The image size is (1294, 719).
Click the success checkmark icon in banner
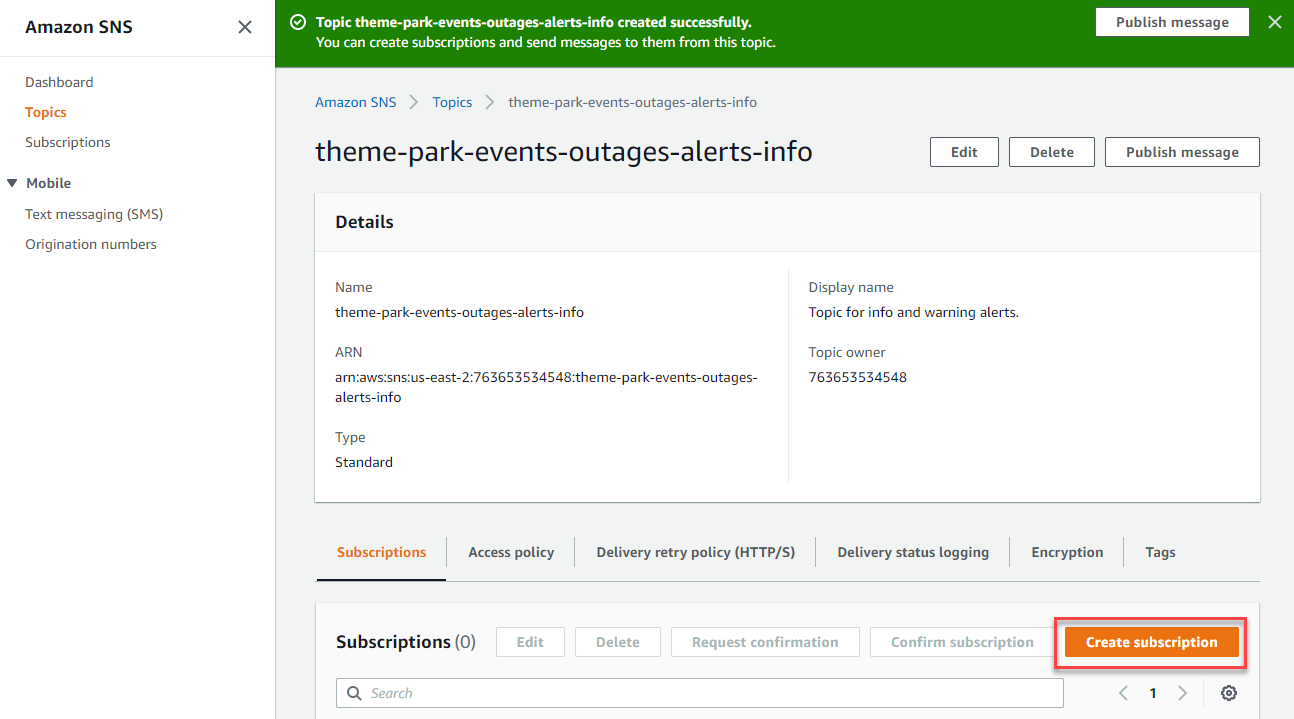tap(297, 22)
